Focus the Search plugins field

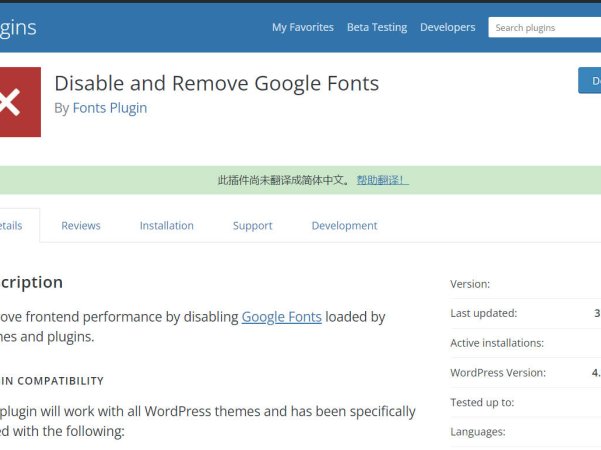543,27
